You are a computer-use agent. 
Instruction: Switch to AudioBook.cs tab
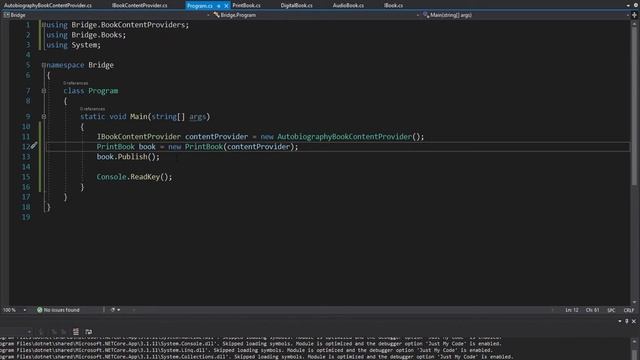[348, 6]
